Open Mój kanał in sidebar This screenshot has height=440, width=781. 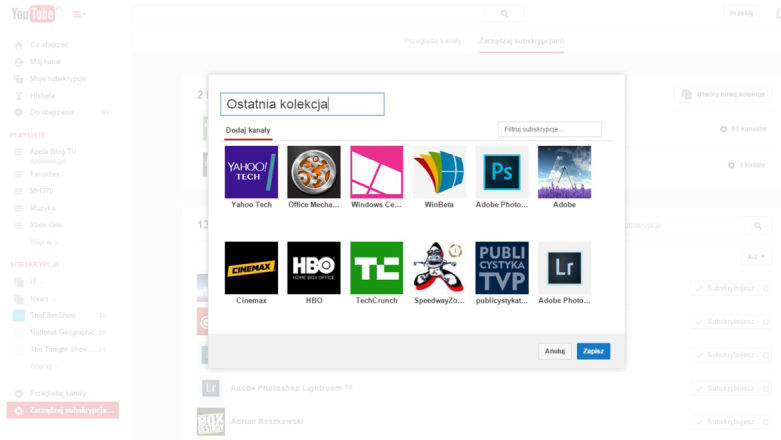point(45,62)
